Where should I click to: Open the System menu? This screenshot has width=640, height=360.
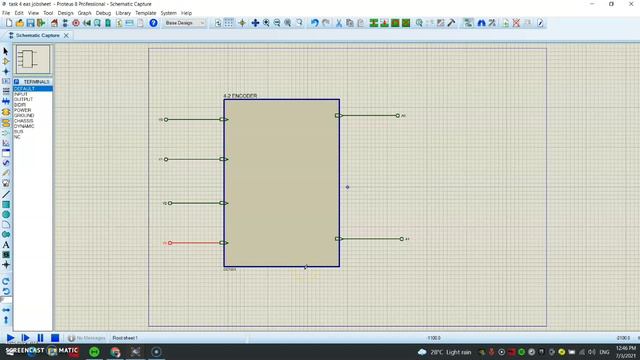click(168, 13)
